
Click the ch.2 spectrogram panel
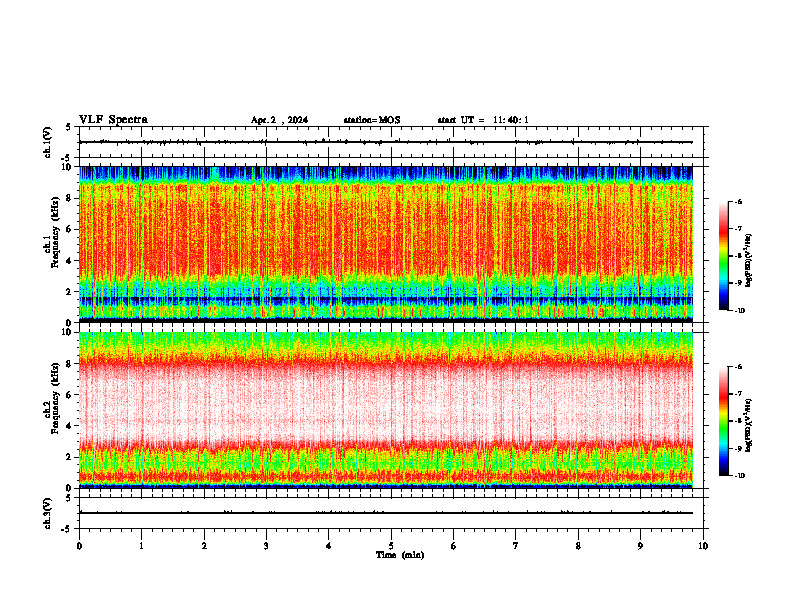(x=386, y=410)
